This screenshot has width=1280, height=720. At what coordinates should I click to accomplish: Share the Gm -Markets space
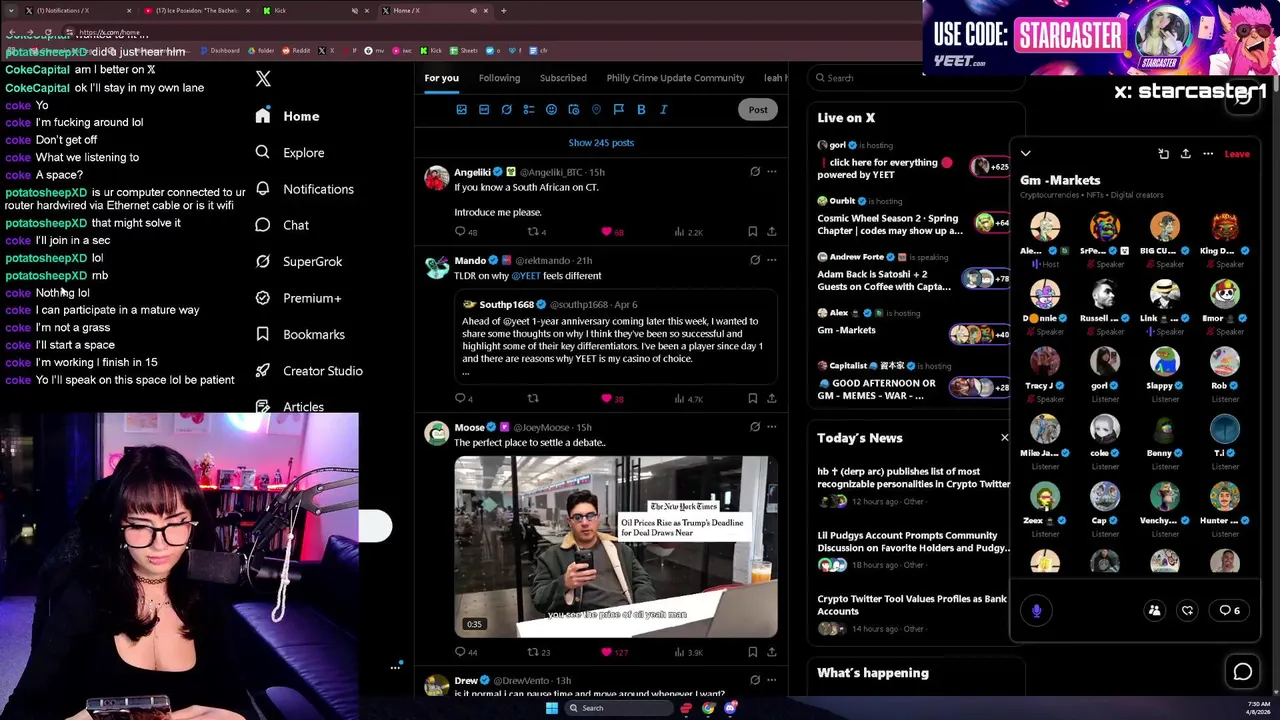[1186, 154]
